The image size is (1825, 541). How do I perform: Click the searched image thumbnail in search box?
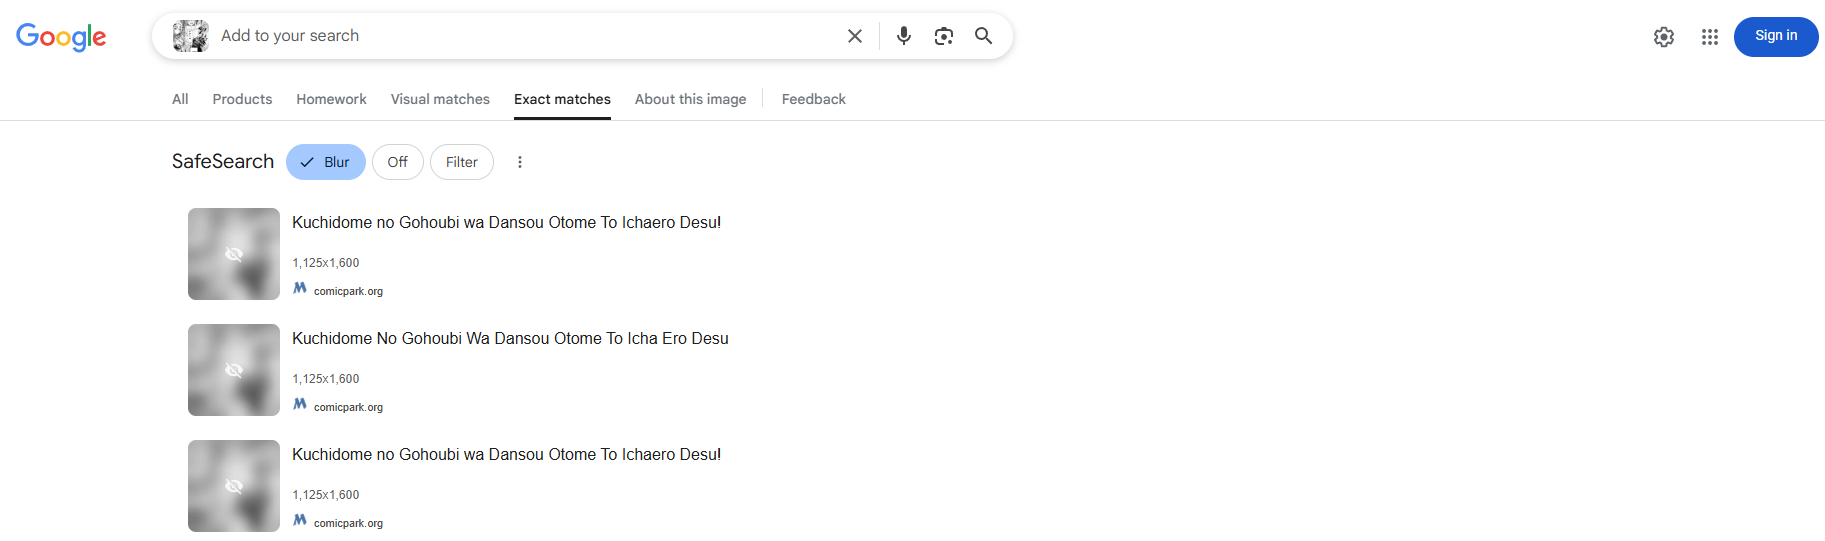tap(191, 36)
